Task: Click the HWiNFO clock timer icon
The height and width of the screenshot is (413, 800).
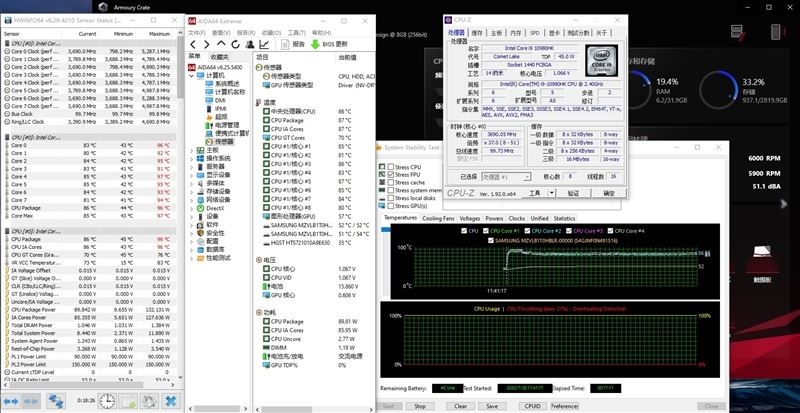Action: (107, 401)
